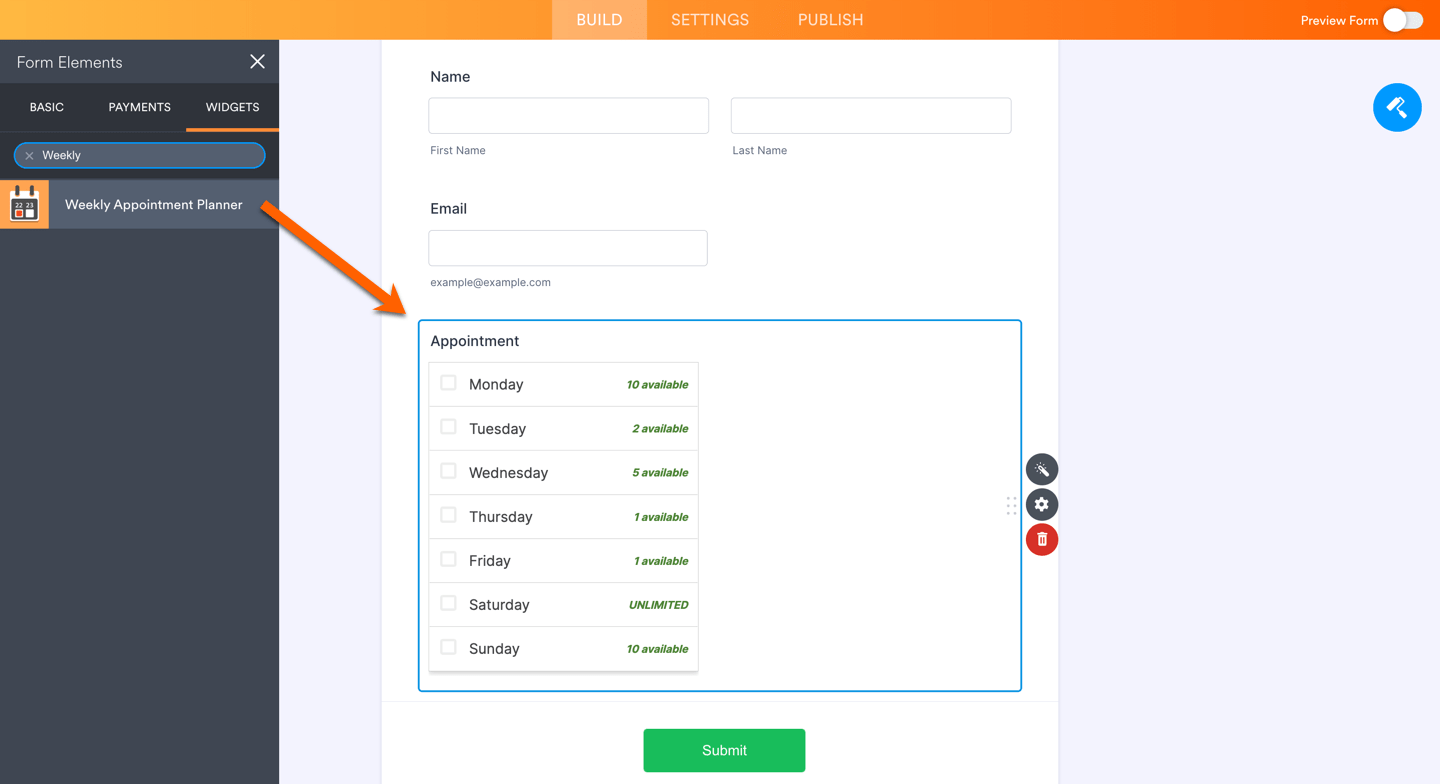Click Tuesday's 2 available text

coord(660,429)
